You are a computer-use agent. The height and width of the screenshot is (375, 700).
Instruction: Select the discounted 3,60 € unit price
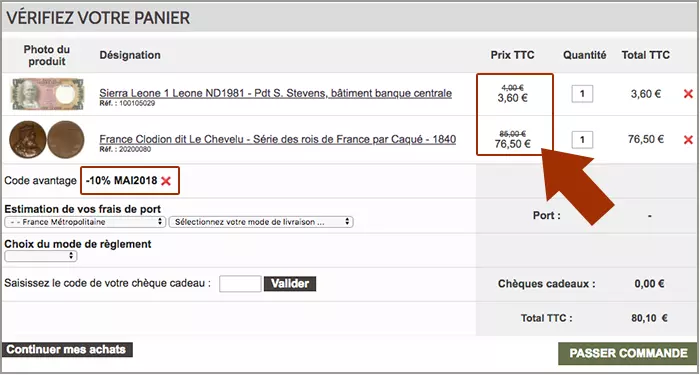tap(512, 98)
